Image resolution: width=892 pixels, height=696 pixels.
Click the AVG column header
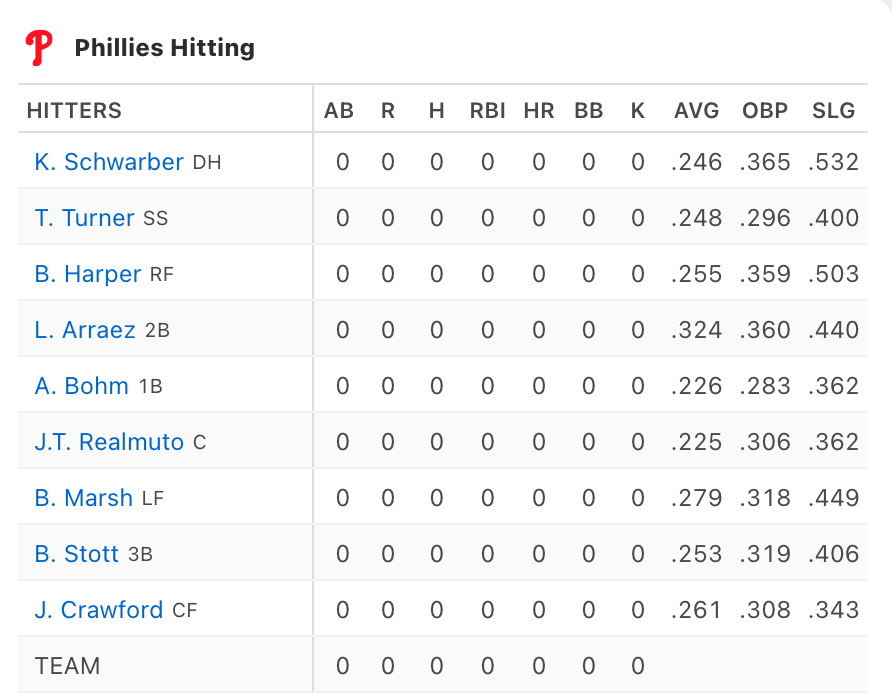tap(696, 110)
